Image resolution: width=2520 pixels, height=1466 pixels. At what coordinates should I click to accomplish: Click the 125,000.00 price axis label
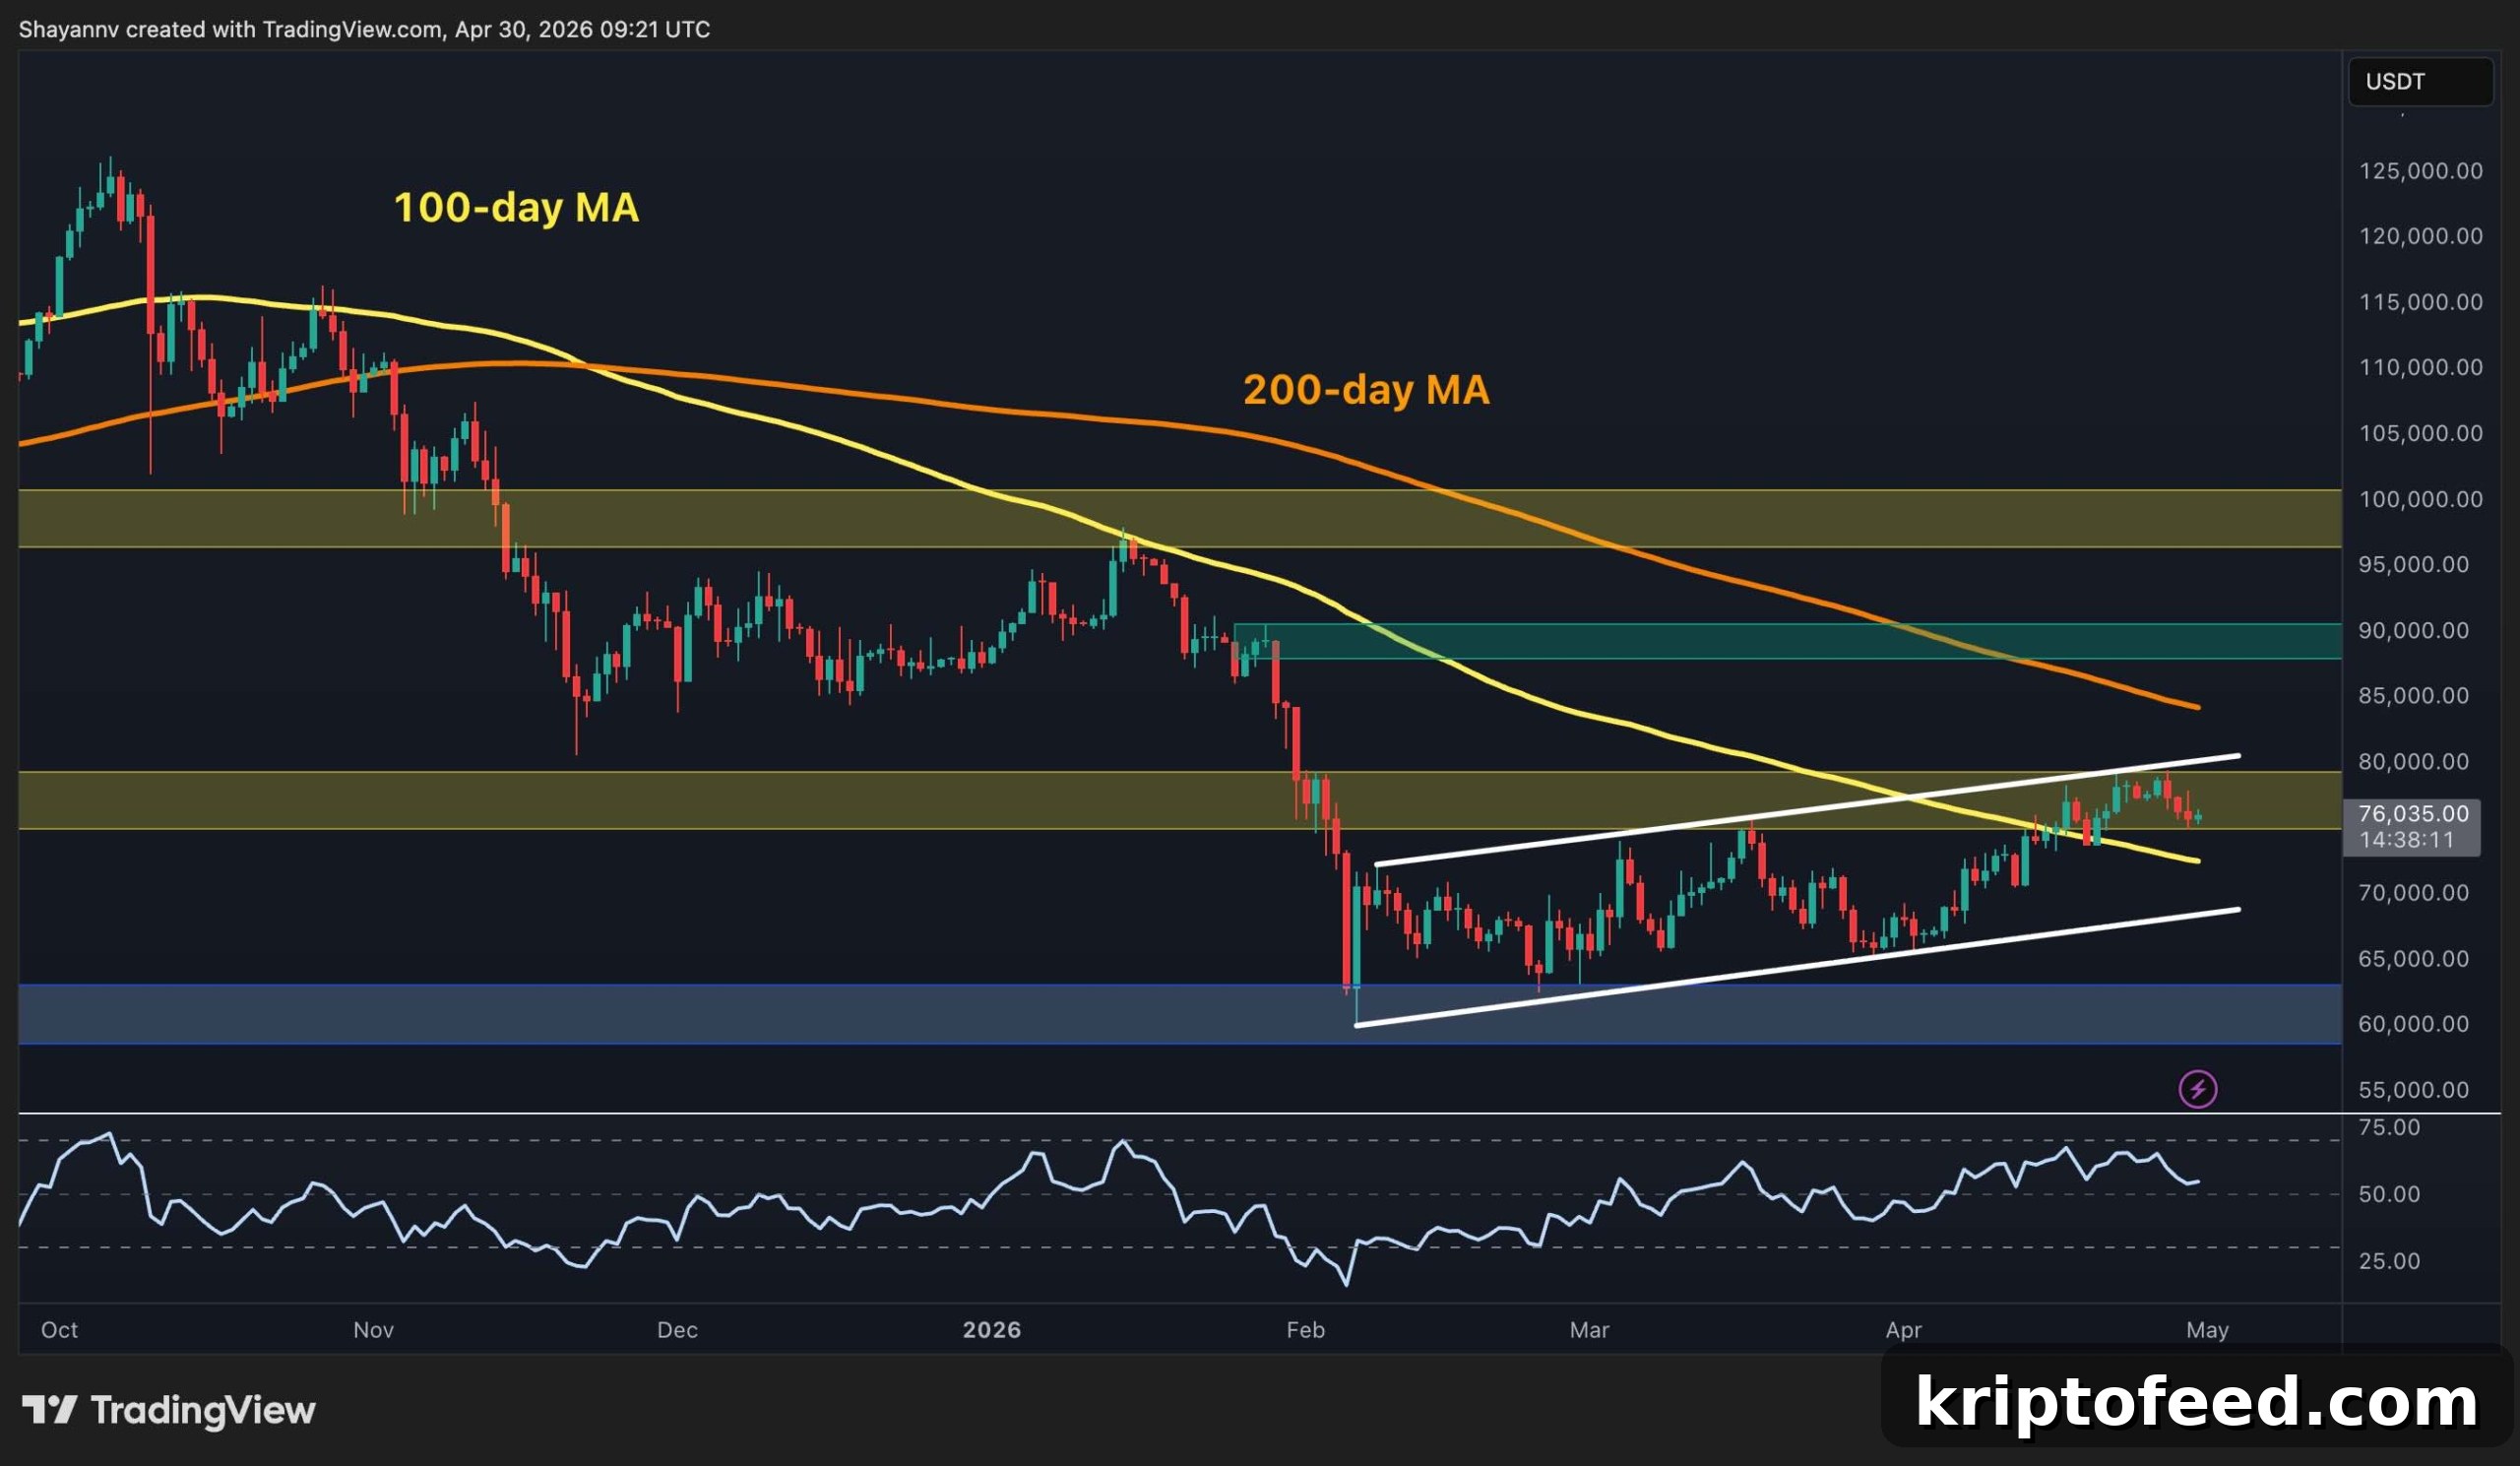(x=2421, y=171)
